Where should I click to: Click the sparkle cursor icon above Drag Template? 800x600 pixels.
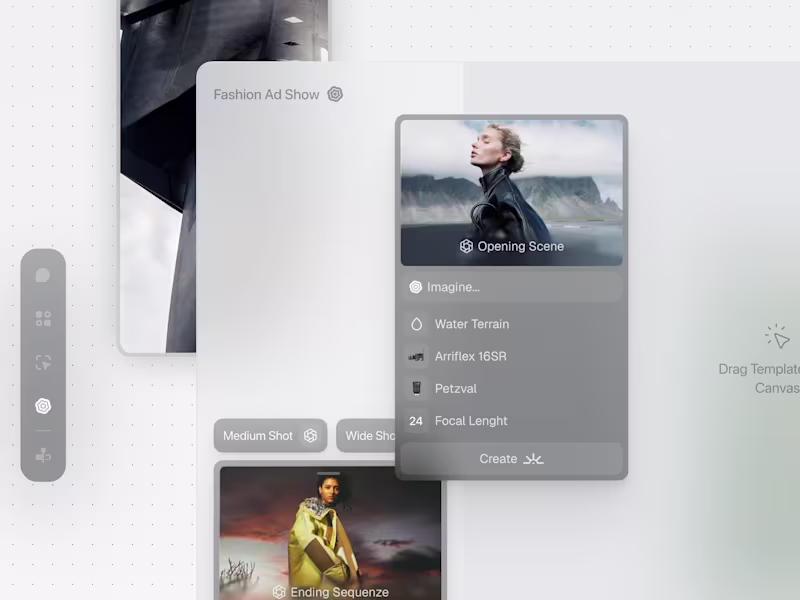[x=777, y=336]
